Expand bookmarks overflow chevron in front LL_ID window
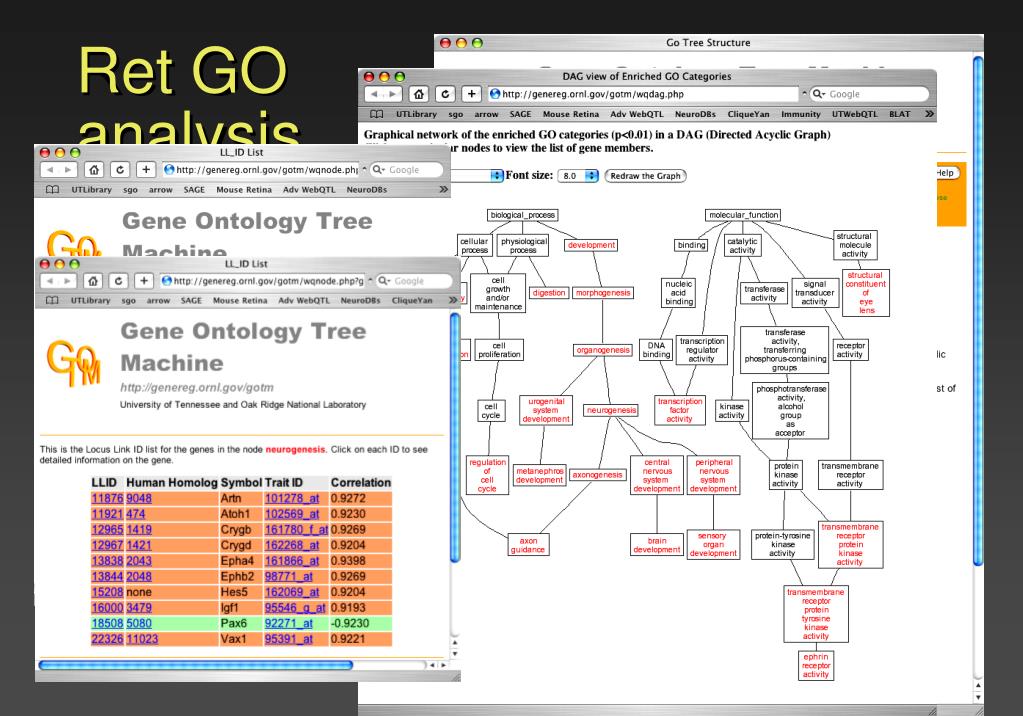The width and height of the screenshot is (1023, 716). pyautogui.click(x=453, y=300)
